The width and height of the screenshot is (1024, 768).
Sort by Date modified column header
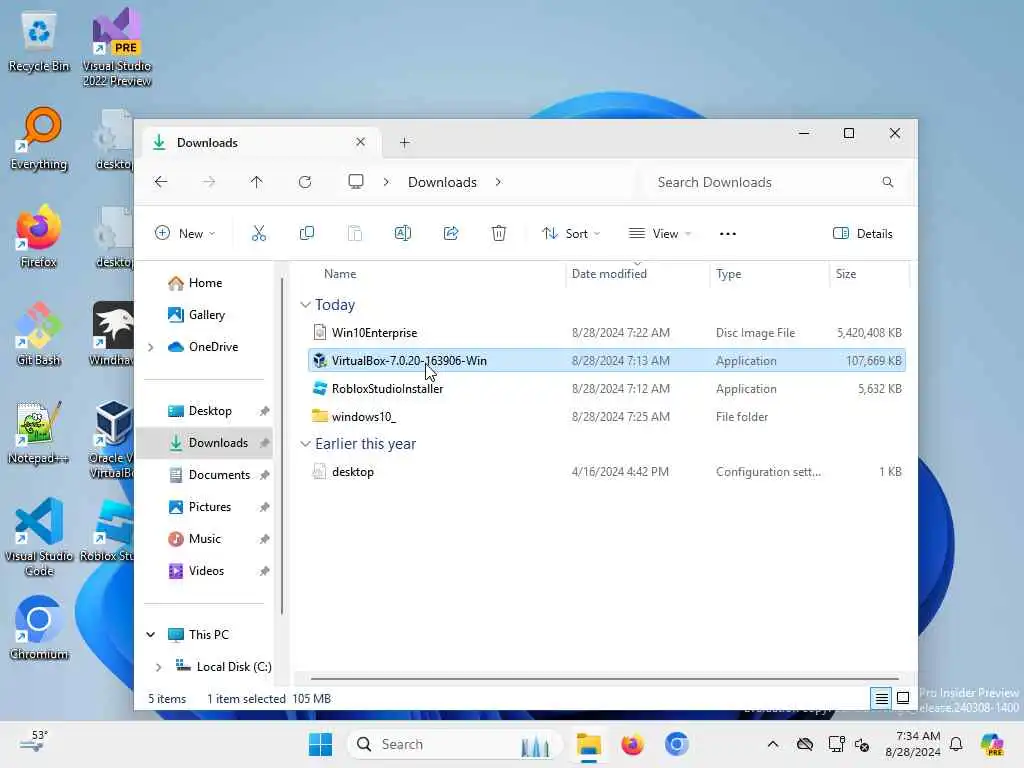click(x=609, y=274)
